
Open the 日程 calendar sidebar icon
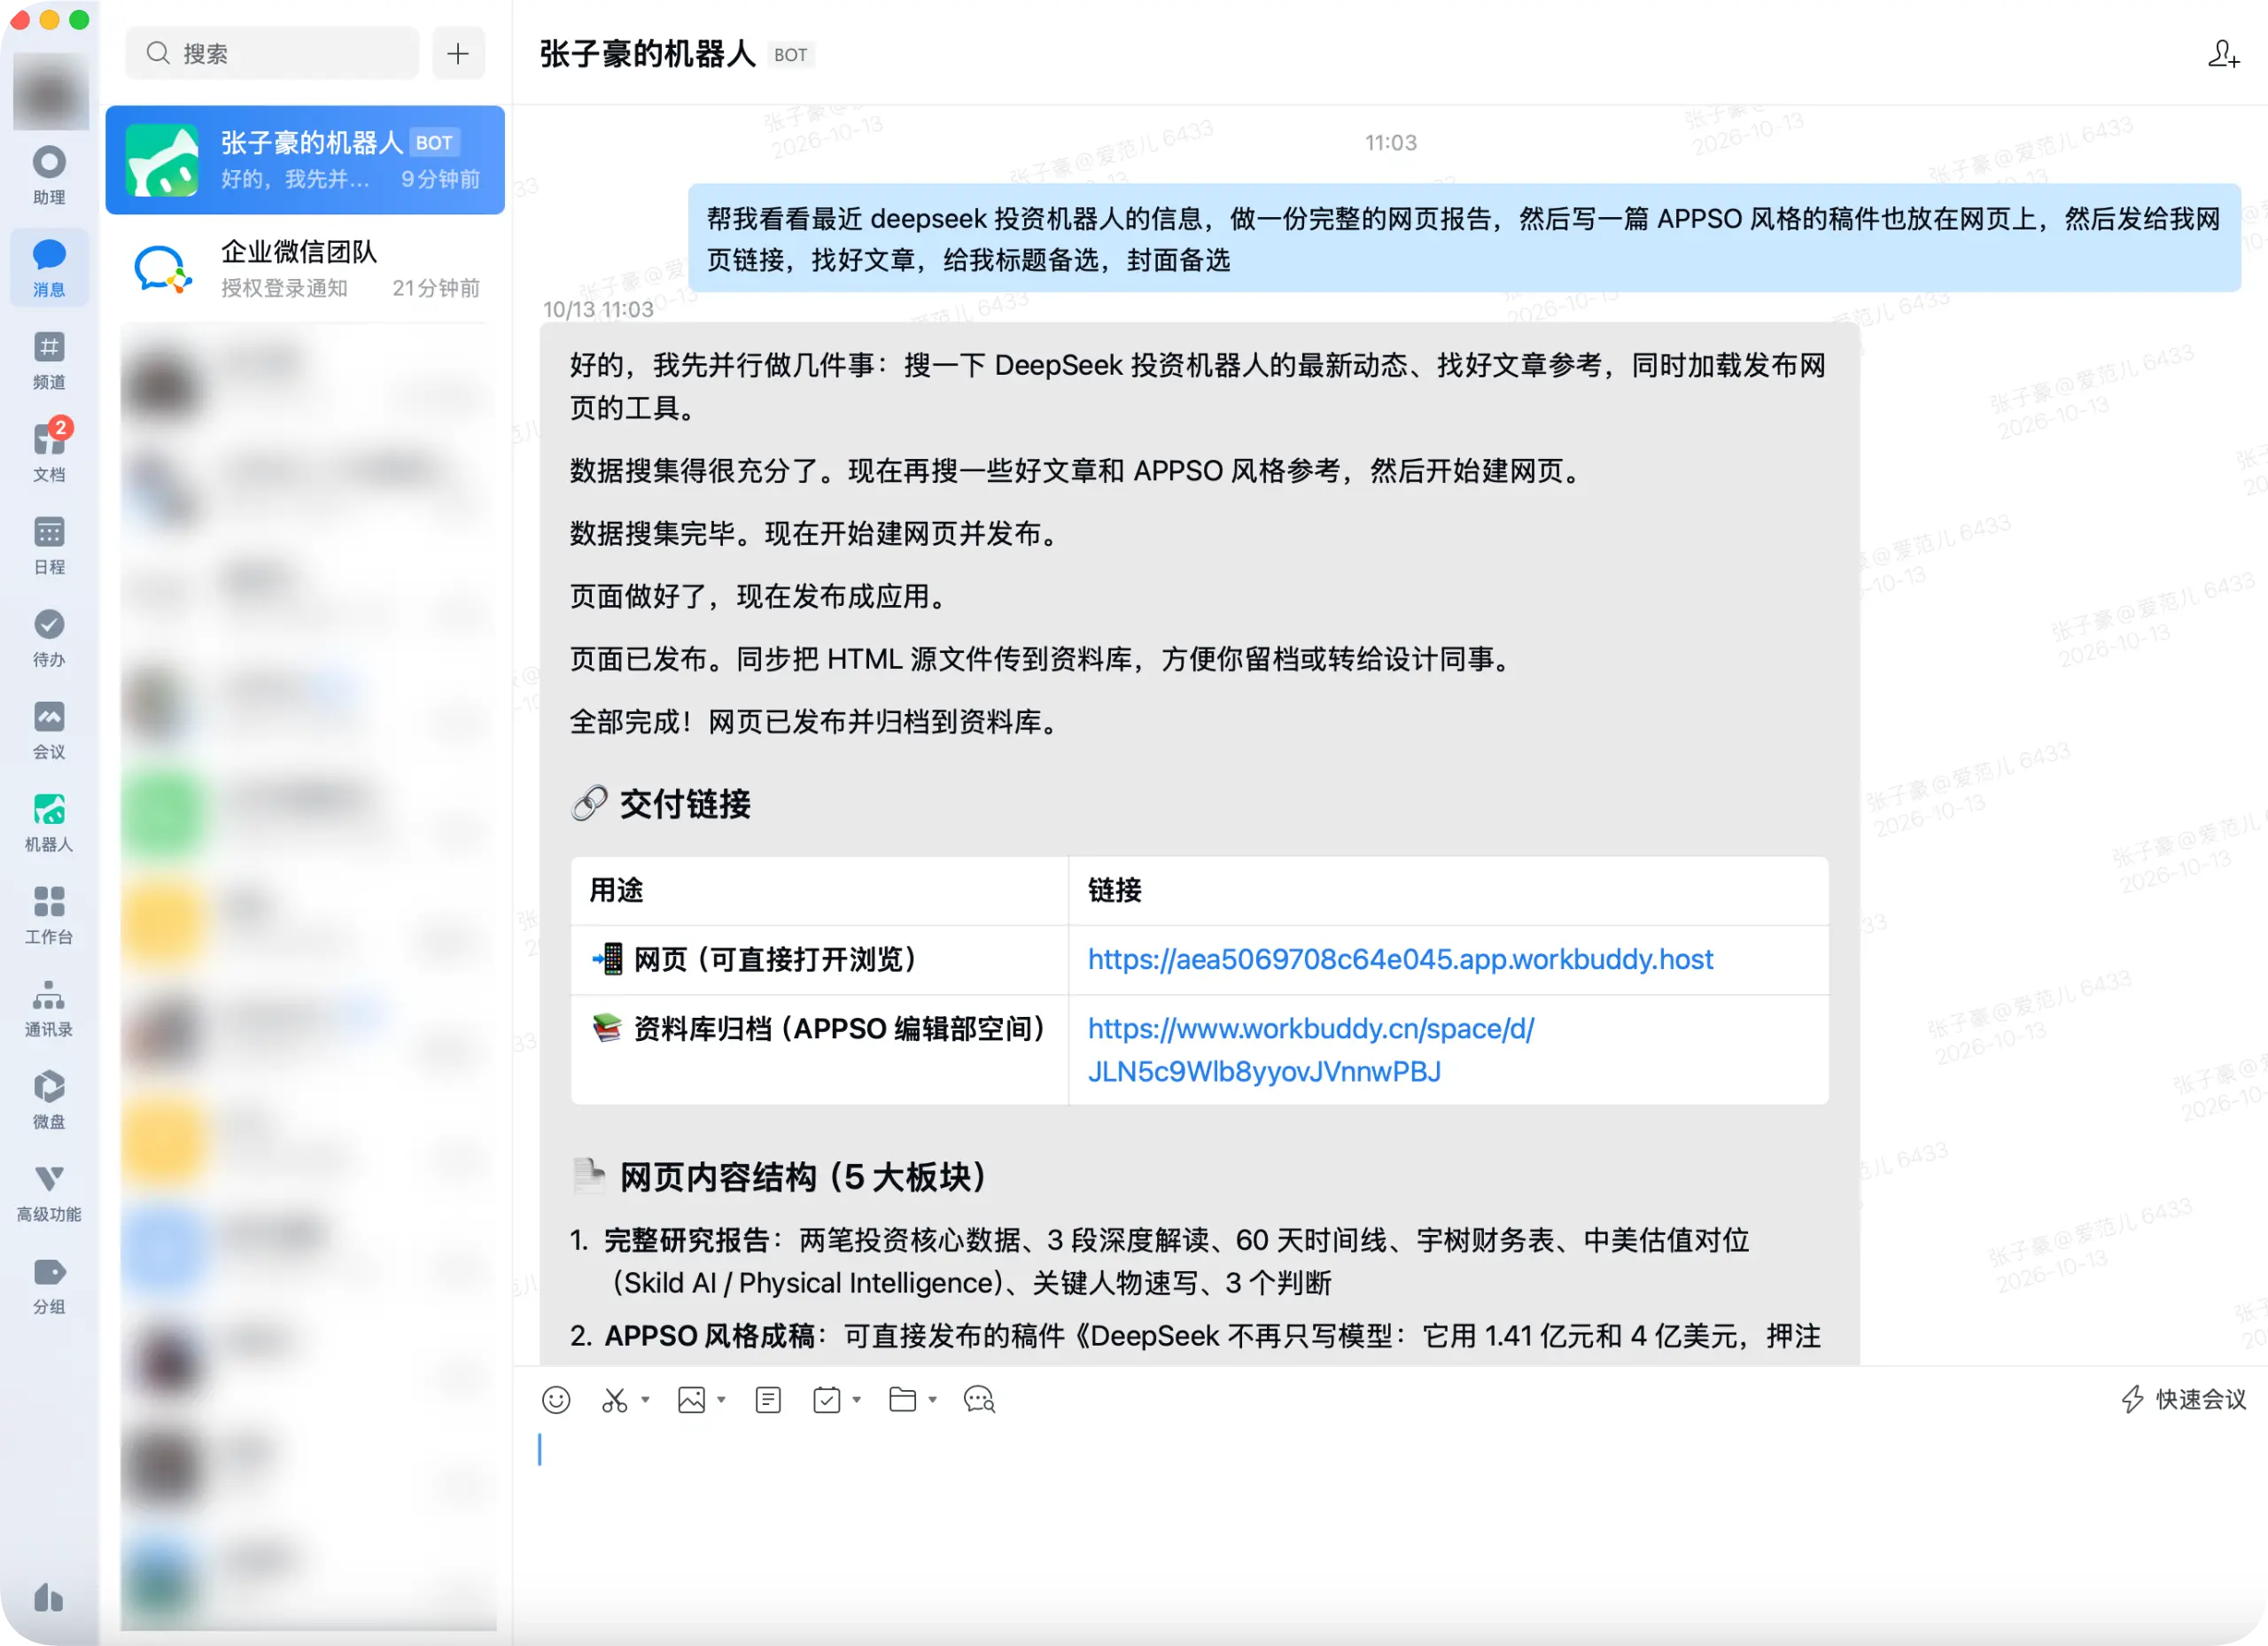[x=49, y=545]
